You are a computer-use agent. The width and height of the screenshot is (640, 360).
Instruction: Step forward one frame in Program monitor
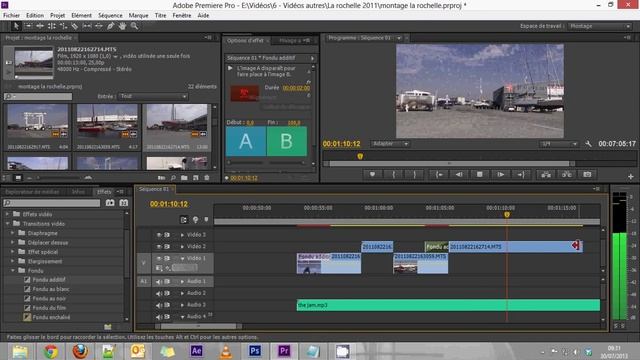(500, 174)
